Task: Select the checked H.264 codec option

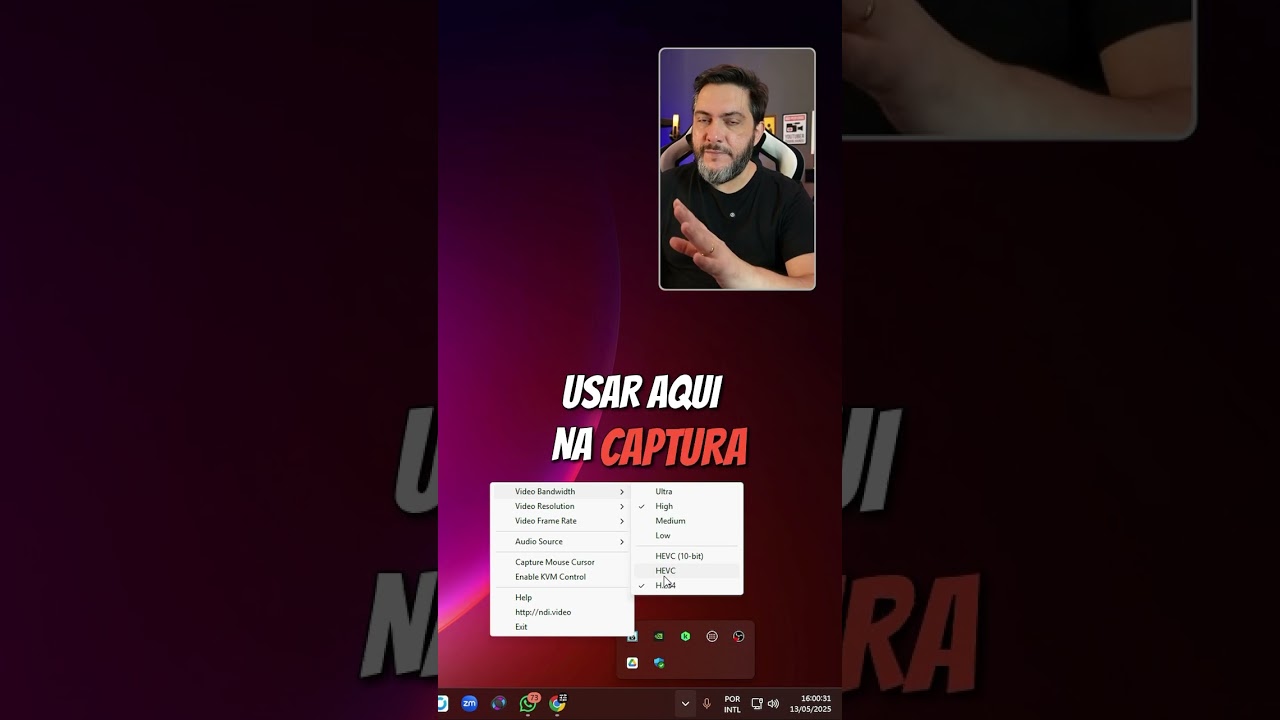Action: coord(688,585)
